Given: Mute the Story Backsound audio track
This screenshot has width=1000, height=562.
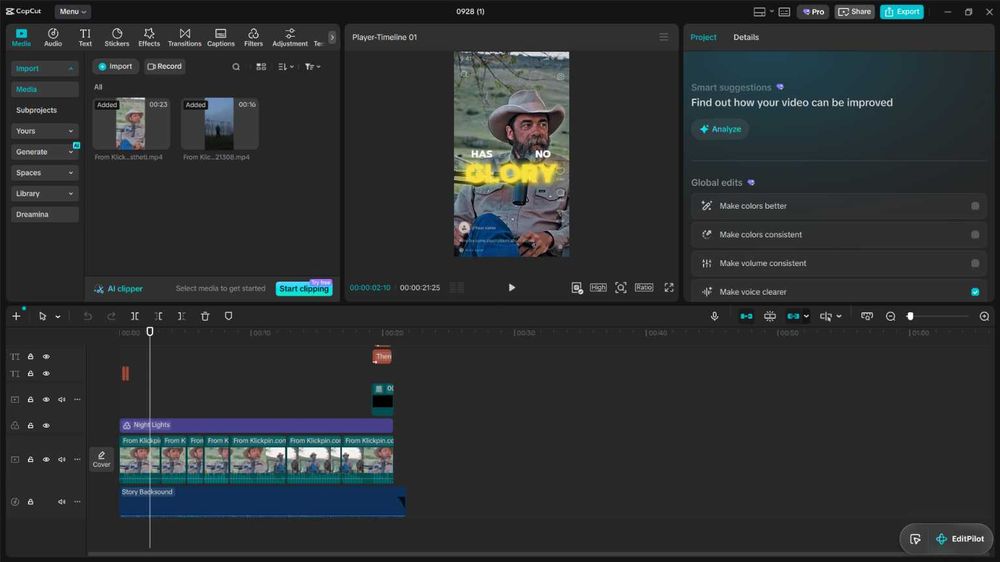Looking at the screenshot, I should click(62, 502).
